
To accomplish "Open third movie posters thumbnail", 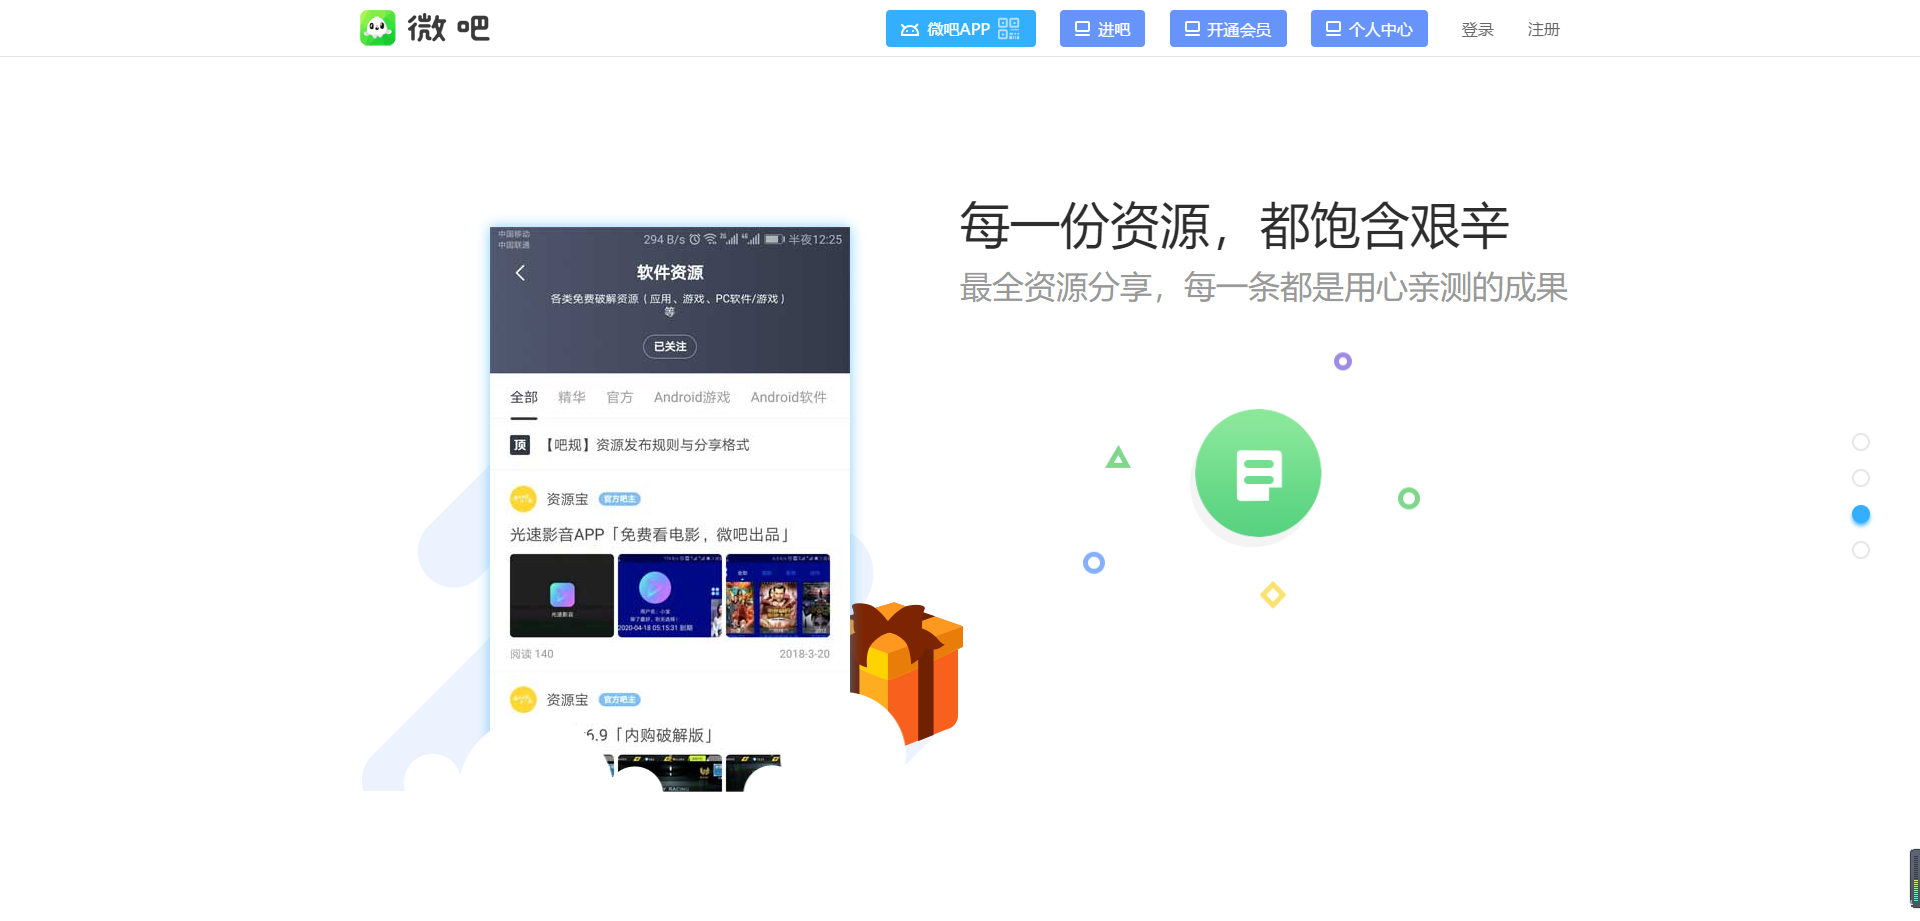I will [778, 595].
